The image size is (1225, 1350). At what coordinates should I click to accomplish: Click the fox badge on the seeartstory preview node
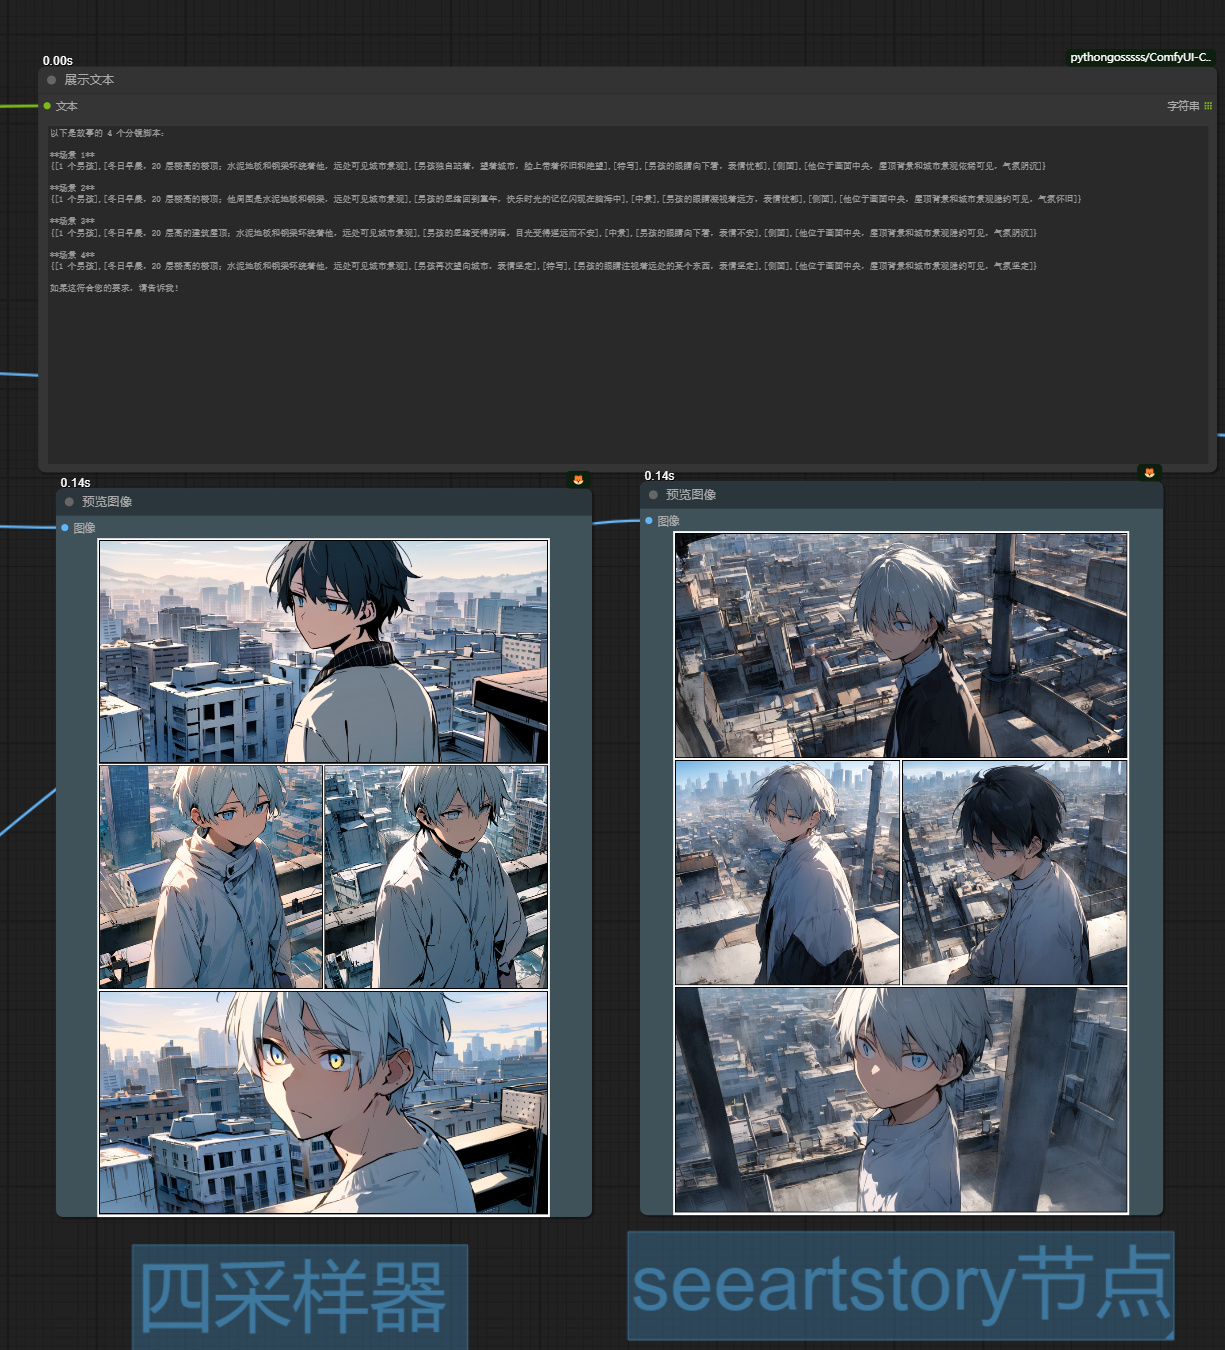1149,473
